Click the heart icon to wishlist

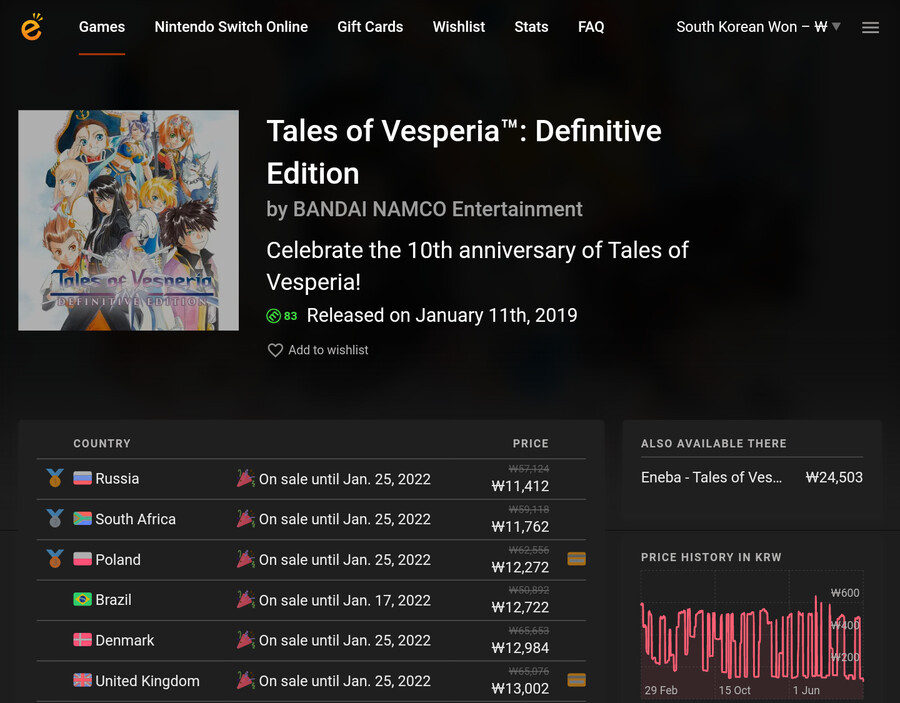tap(275, 350)
